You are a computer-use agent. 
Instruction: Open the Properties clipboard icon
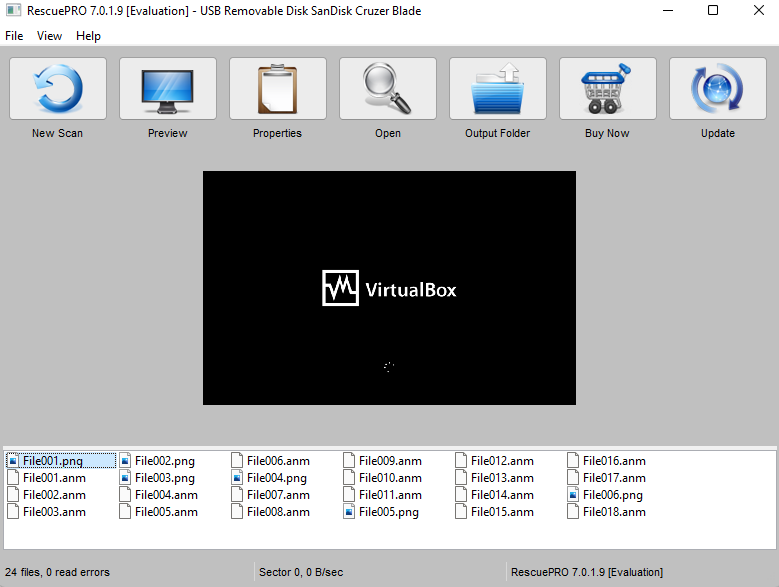pos(278,89)
